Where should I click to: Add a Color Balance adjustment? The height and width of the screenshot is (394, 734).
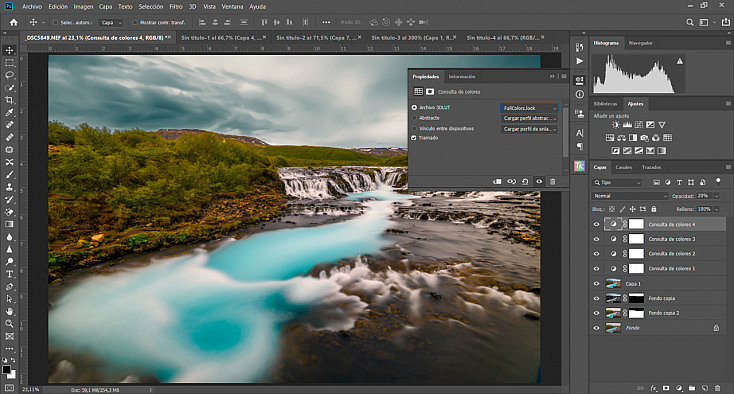point(621,138)
